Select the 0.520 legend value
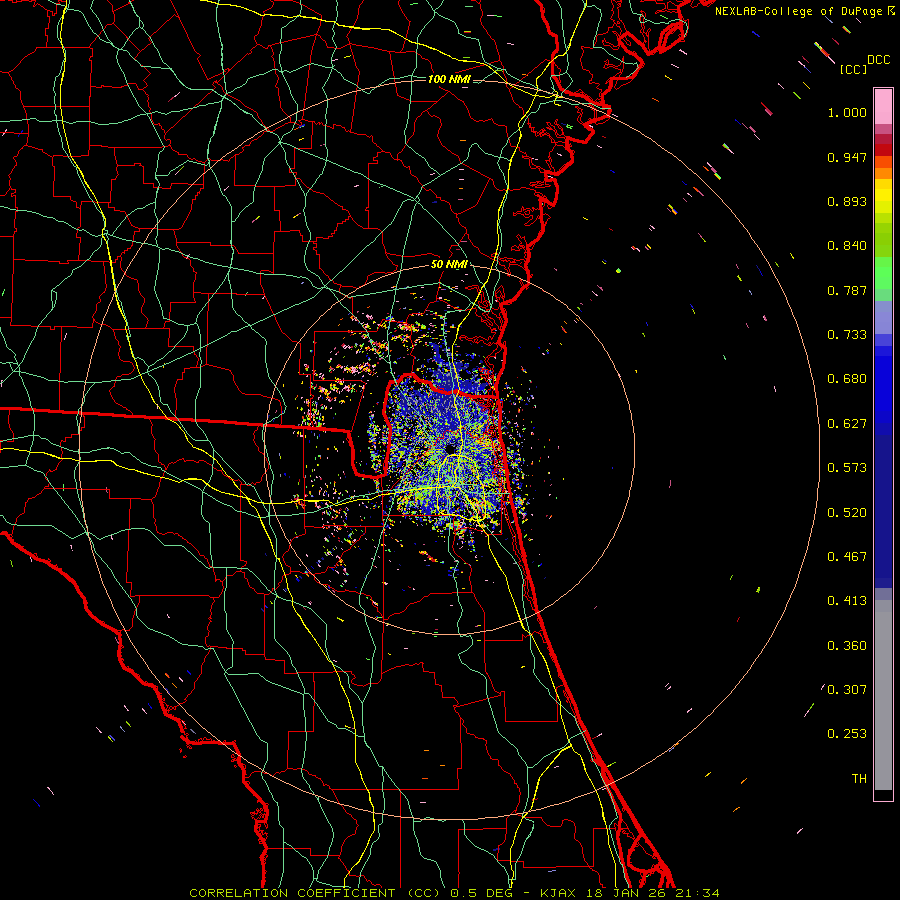 click(x=847, y=513)
